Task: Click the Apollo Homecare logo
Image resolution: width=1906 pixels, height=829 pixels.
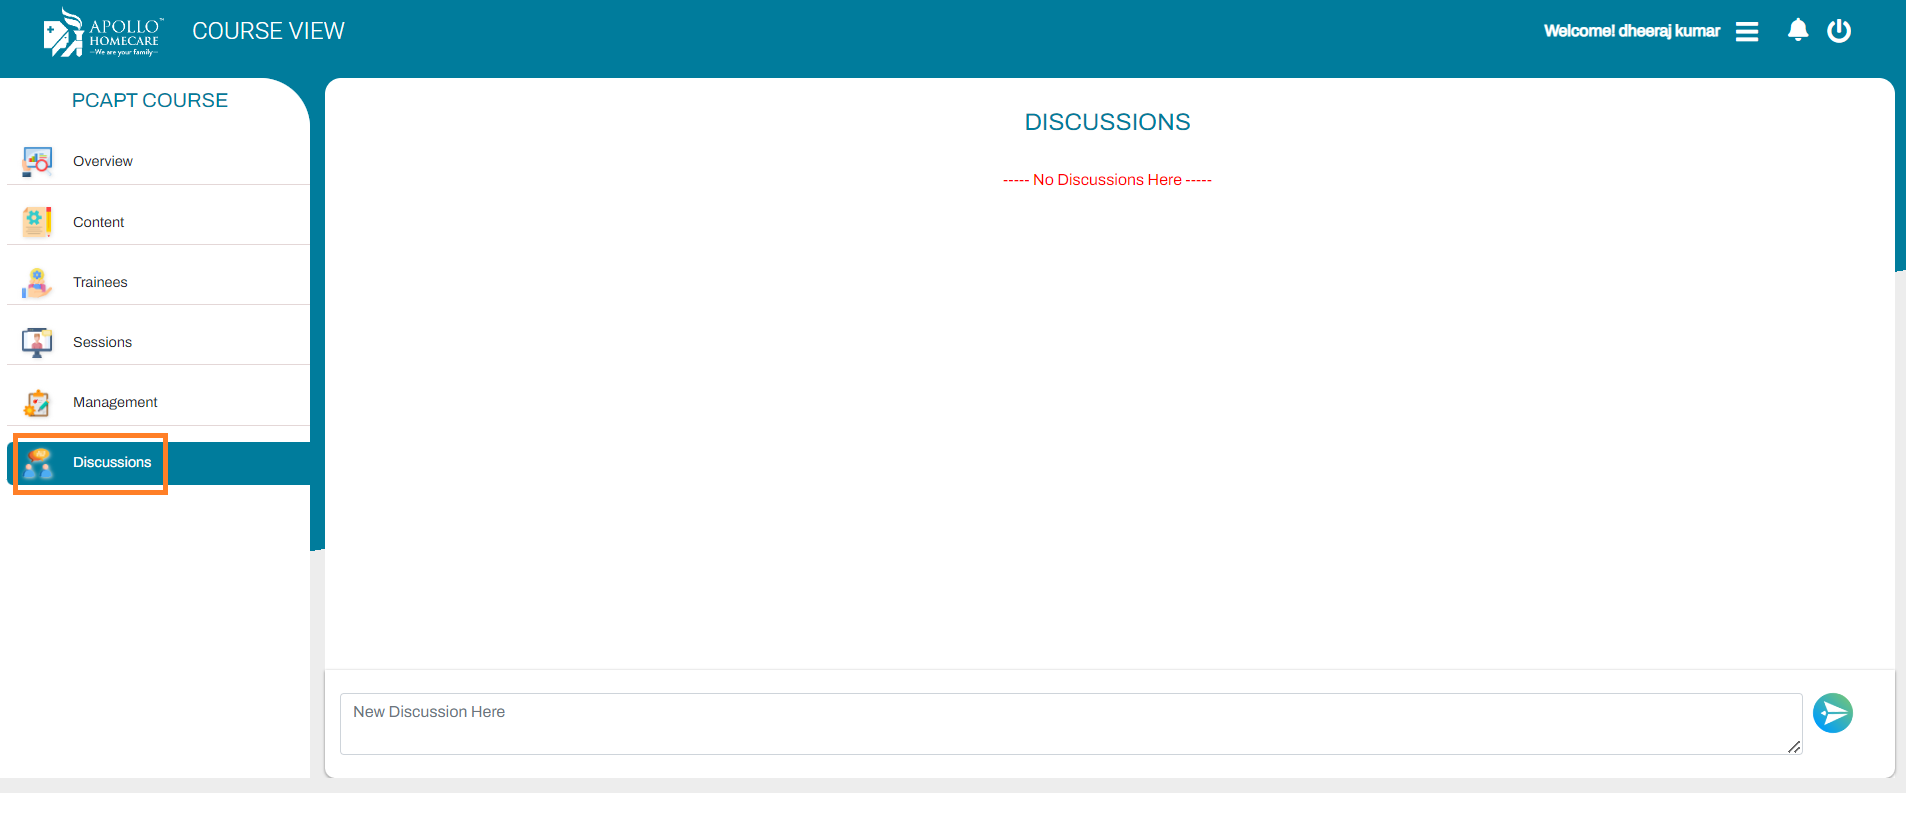Action: 101,32
